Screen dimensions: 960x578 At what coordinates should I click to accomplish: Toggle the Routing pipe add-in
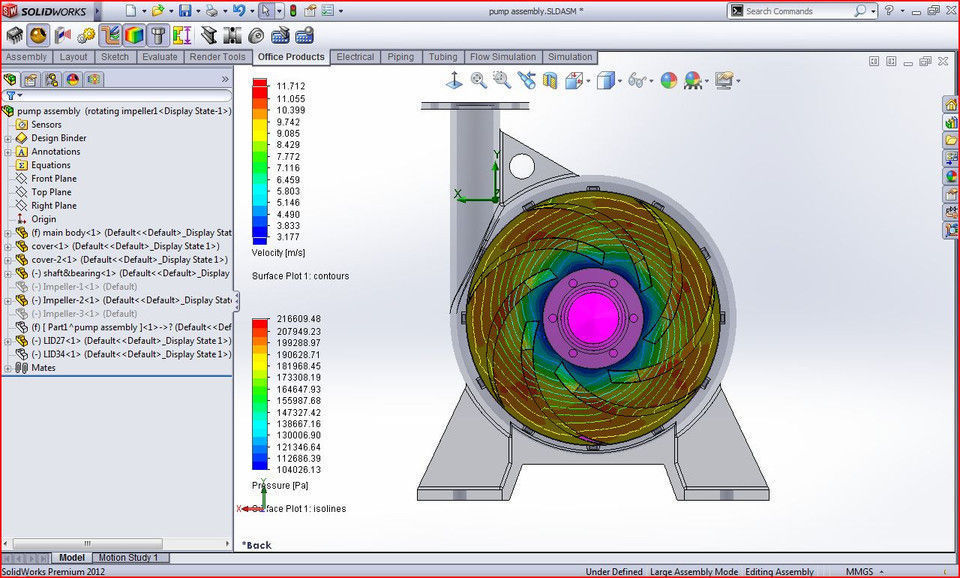pyautogui.click(x=110, y=36)
